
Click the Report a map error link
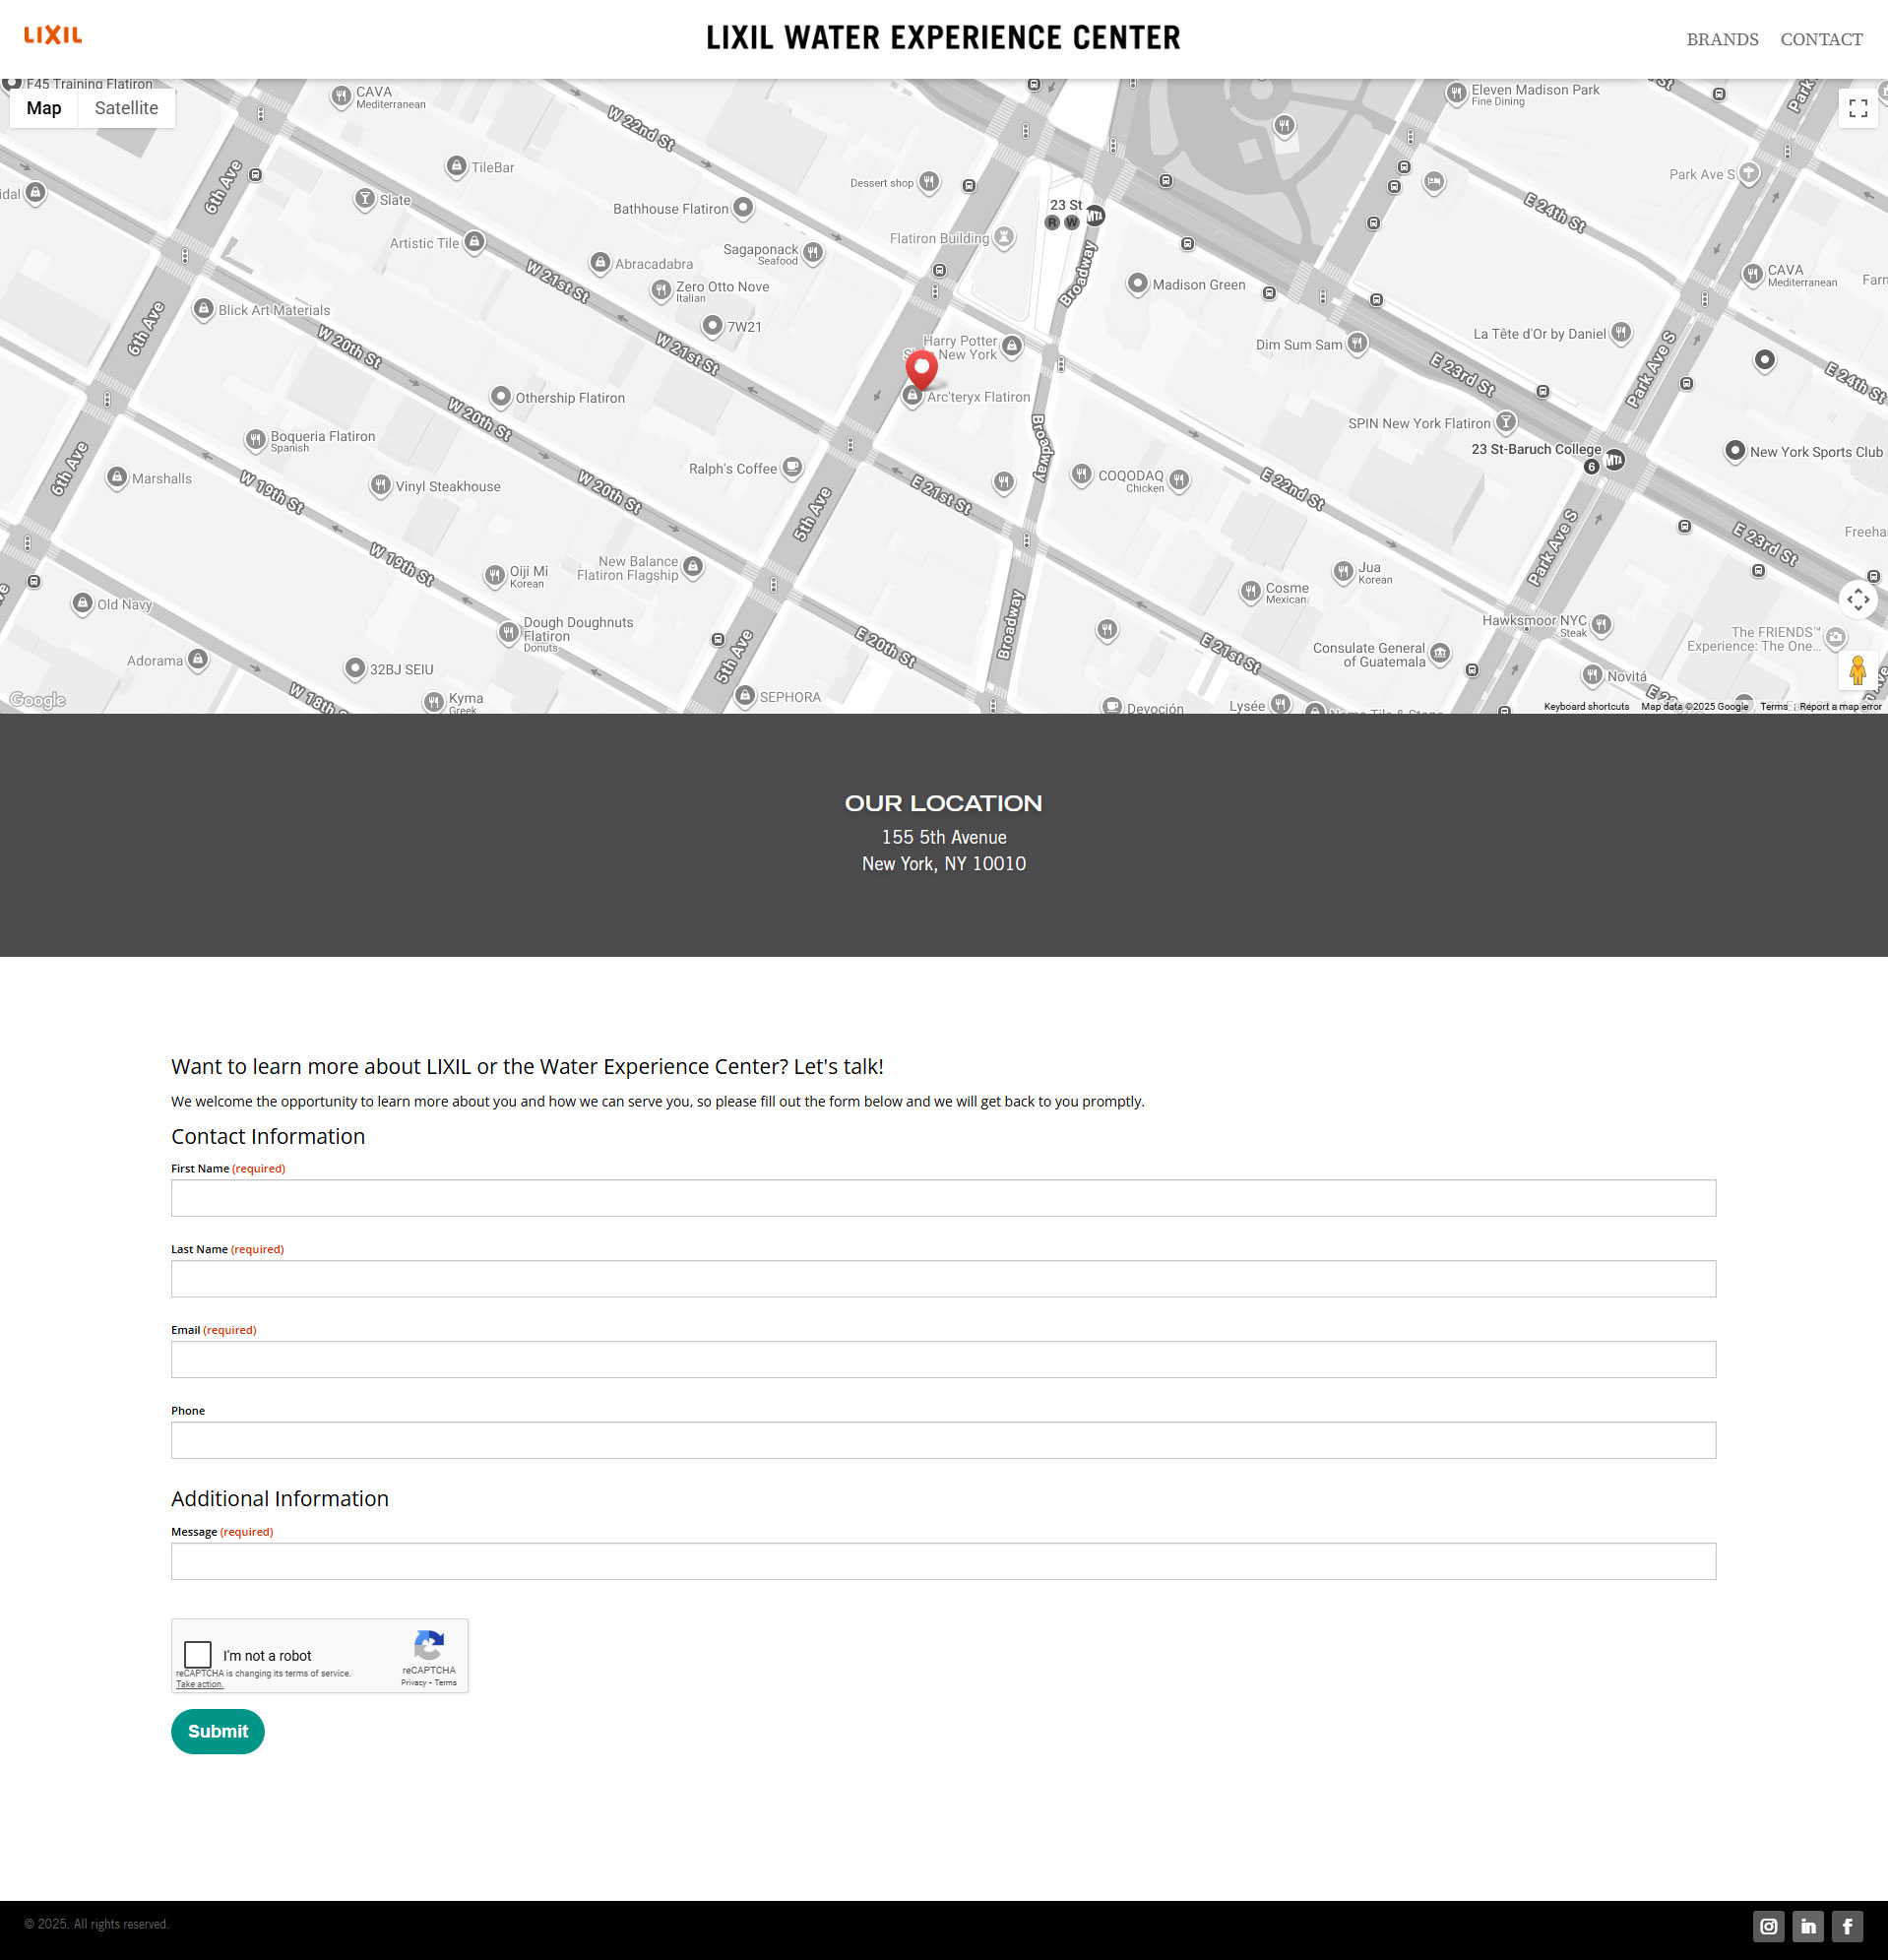point(1839,707)
